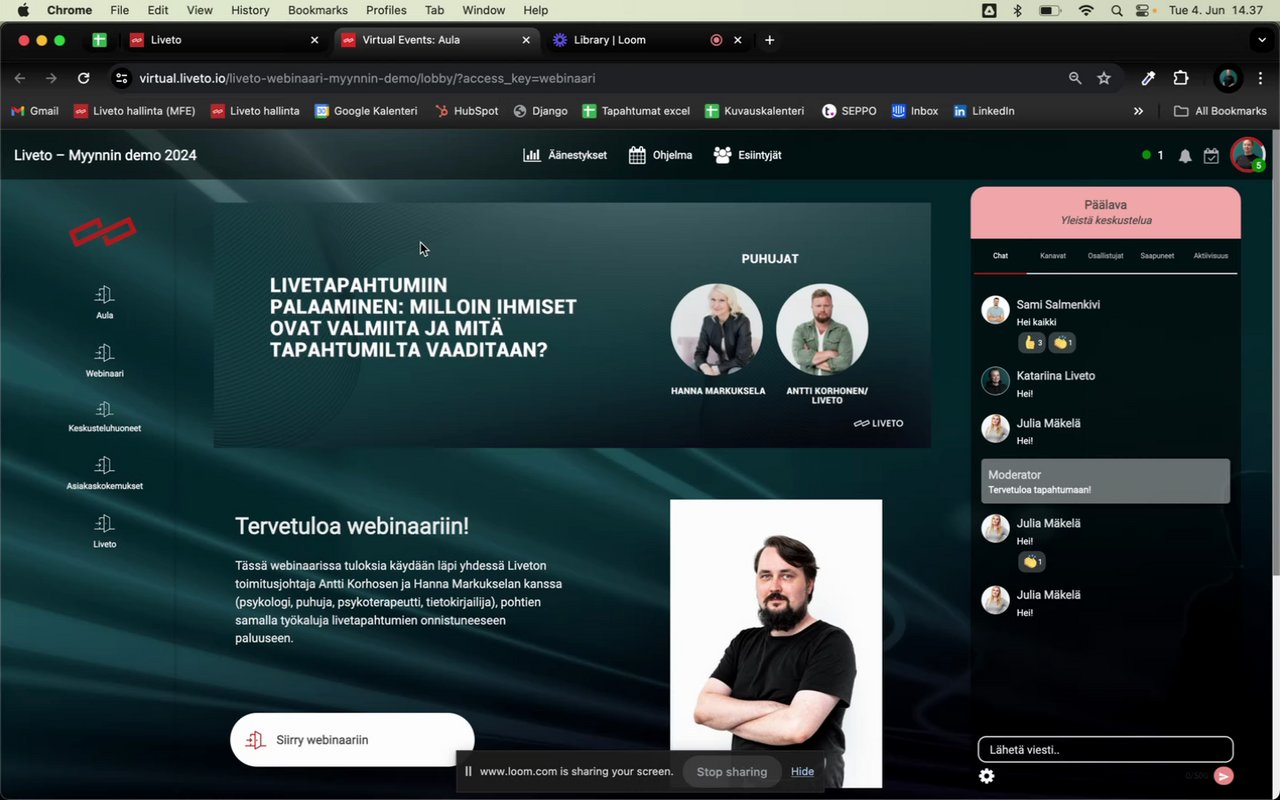Open Esiintyjät speakers in top bar
The width and height of the screenshot is (1280, 800).
[747, 155]
